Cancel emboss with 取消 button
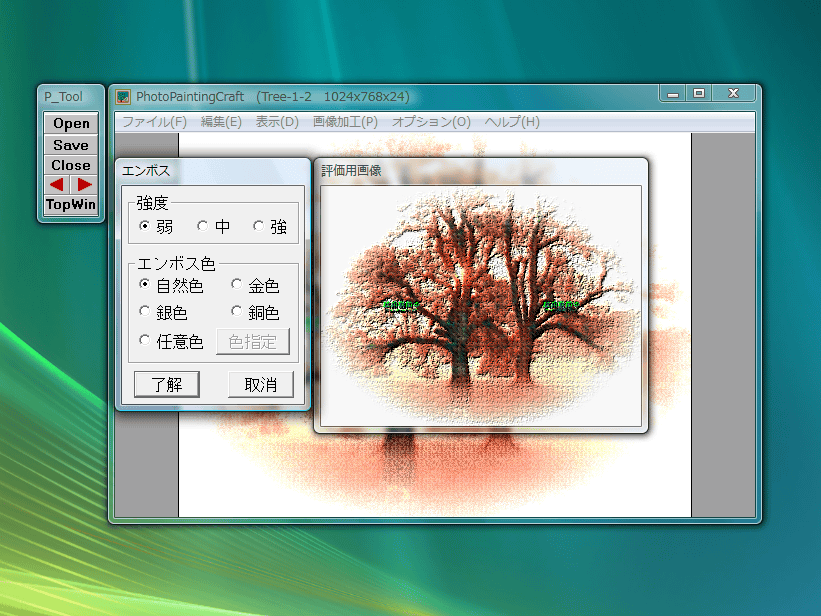821x616 pixels. 261,385
